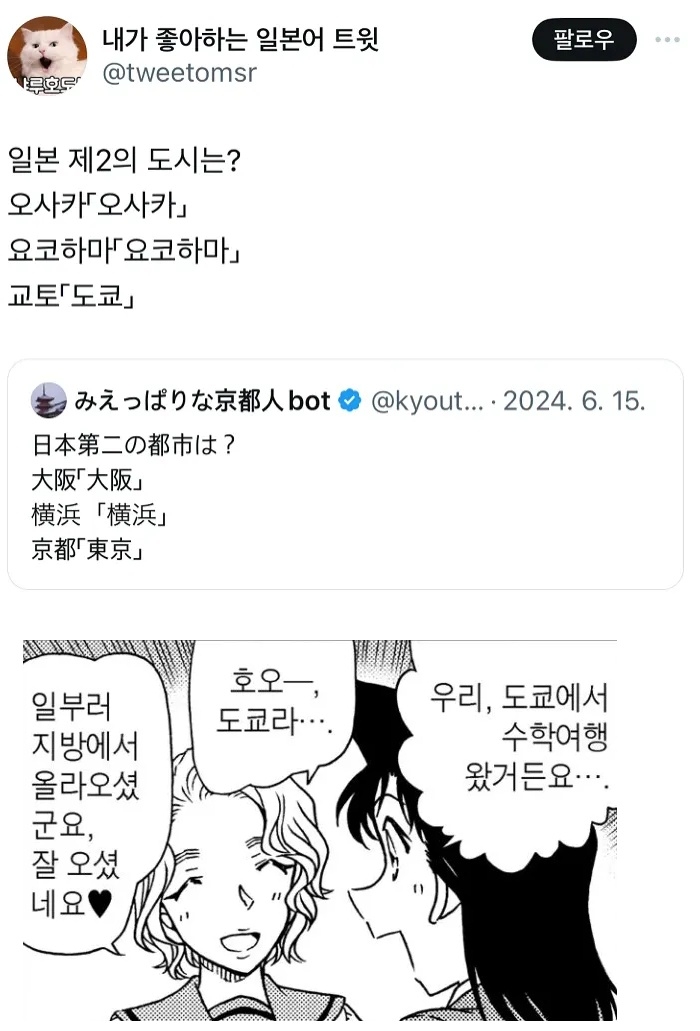Click the 京都「東京」 line in quote
Viewport: 700px width, 1031px height.
pyautogui.click(x=87, y=549)
